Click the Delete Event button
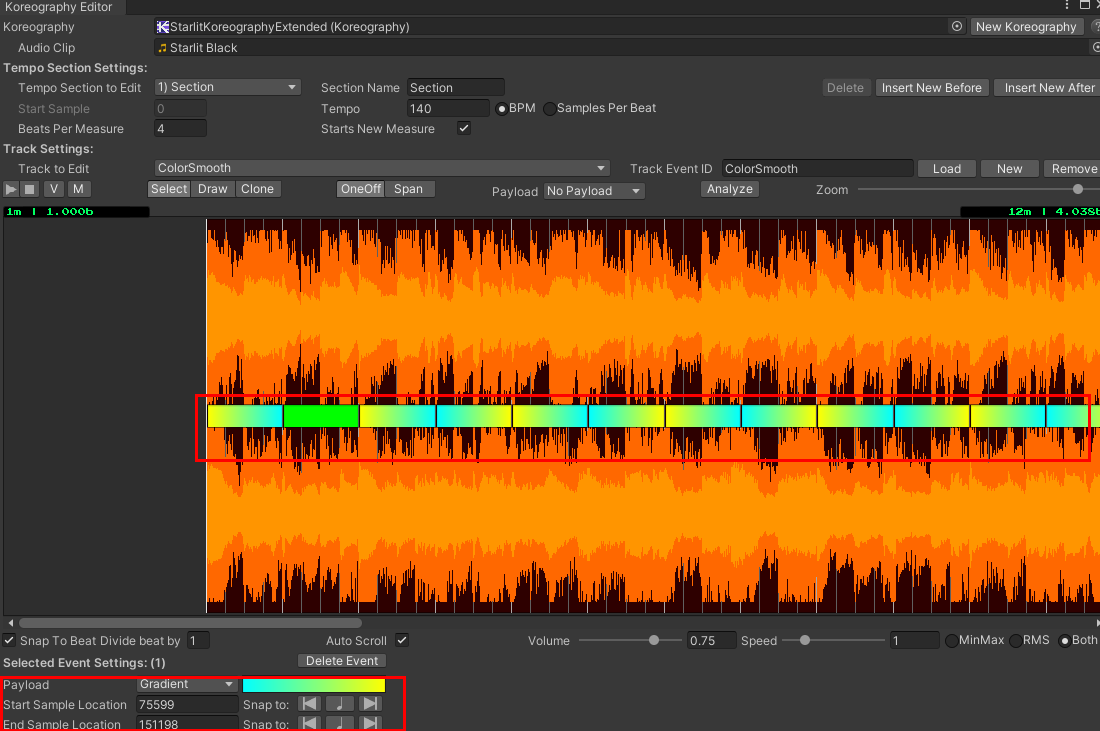The image size is (1100, 731). click(x=342, y=661)
